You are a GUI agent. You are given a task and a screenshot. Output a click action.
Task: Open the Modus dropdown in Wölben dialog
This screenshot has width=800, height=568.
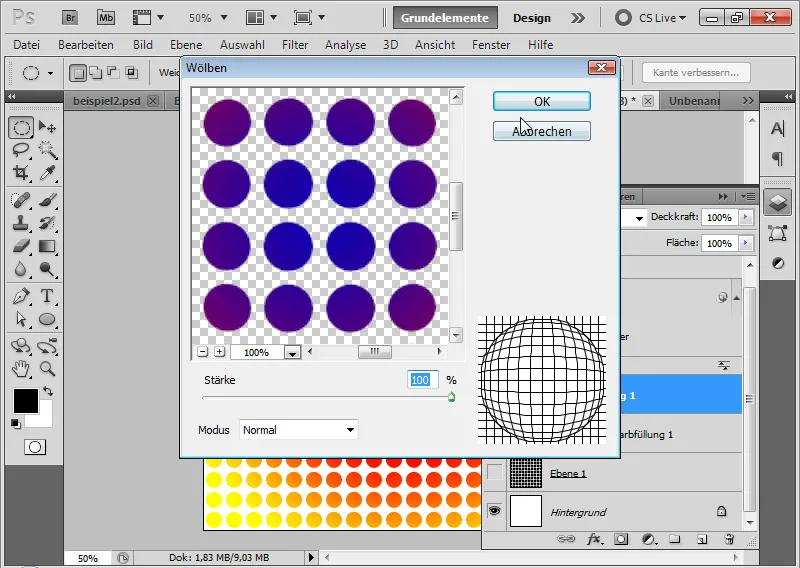point(298,430)
